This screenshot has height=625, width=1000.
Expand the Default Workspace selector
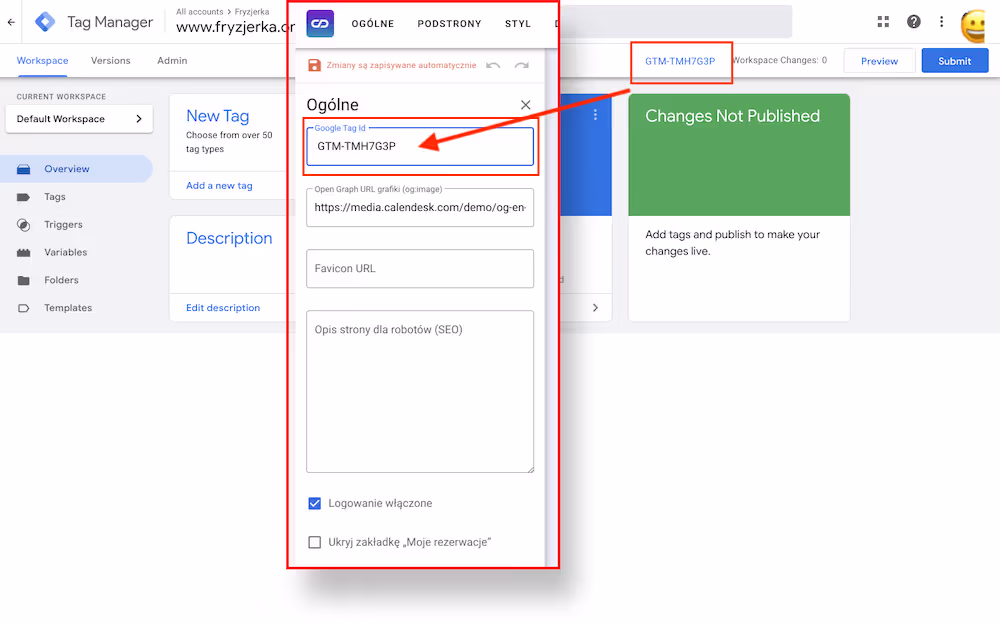79,119
